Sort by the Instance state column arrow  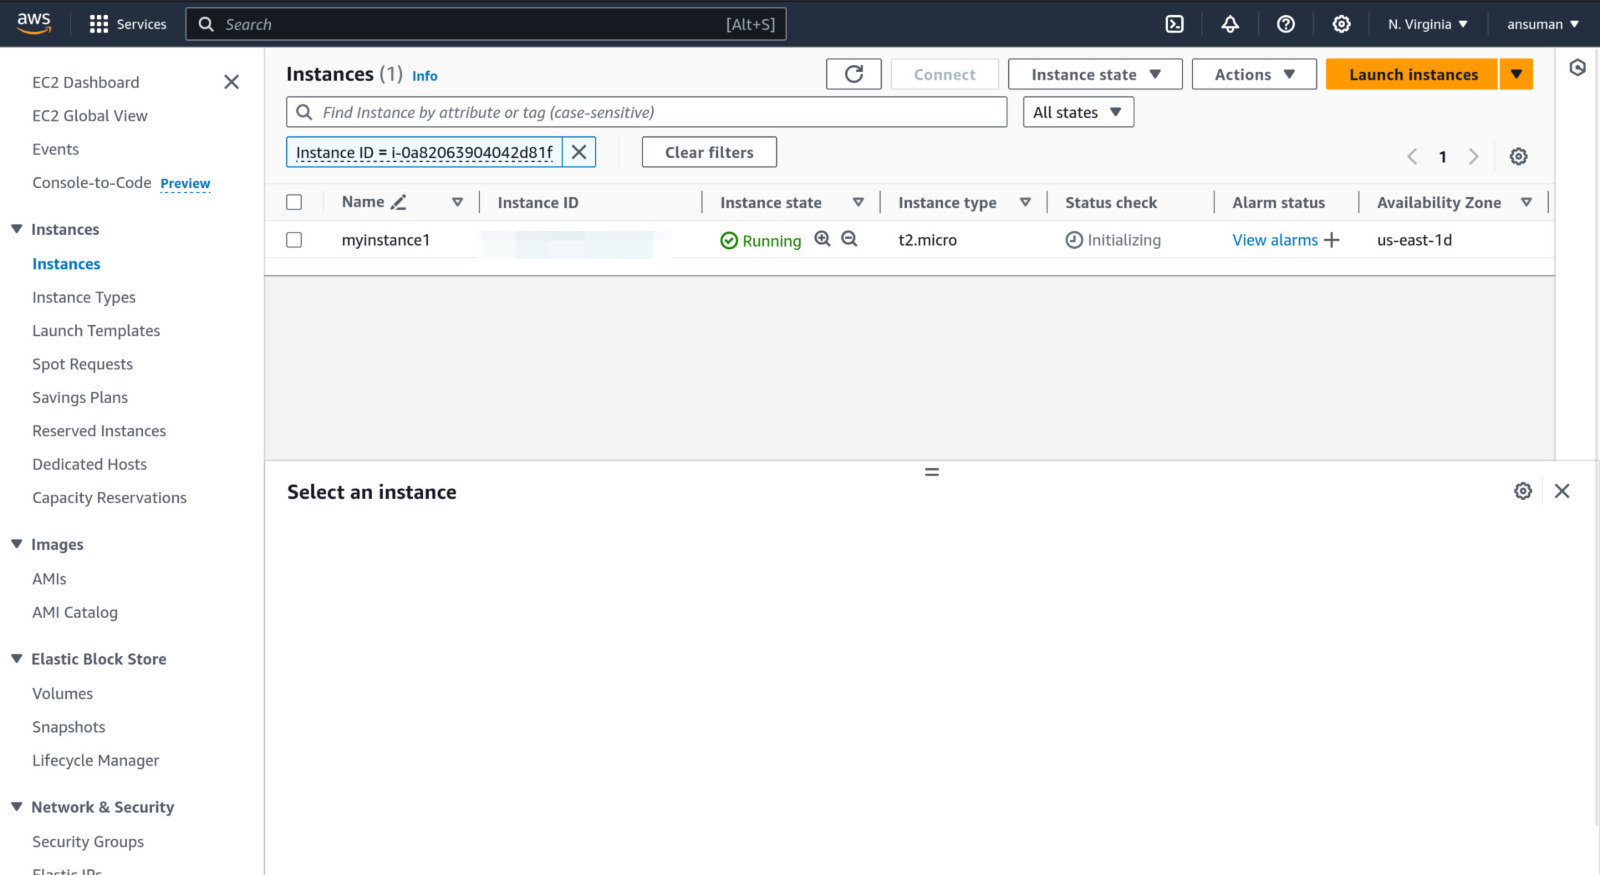[x=858, y=202]
